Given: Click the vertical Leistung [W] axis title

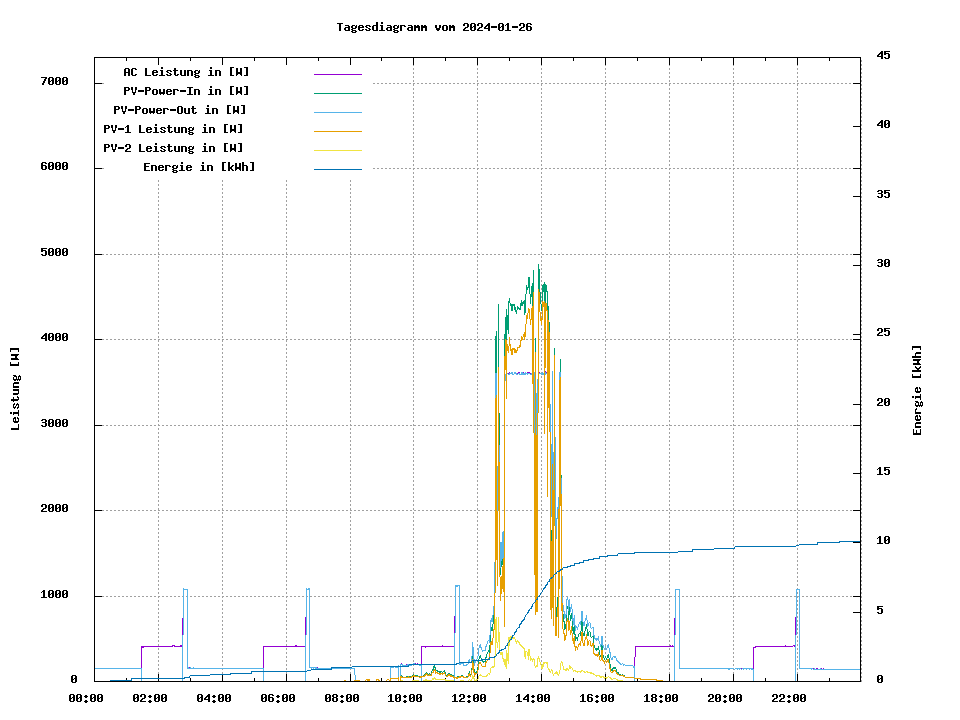Looking at the screenshot, I should click(15, 389).
